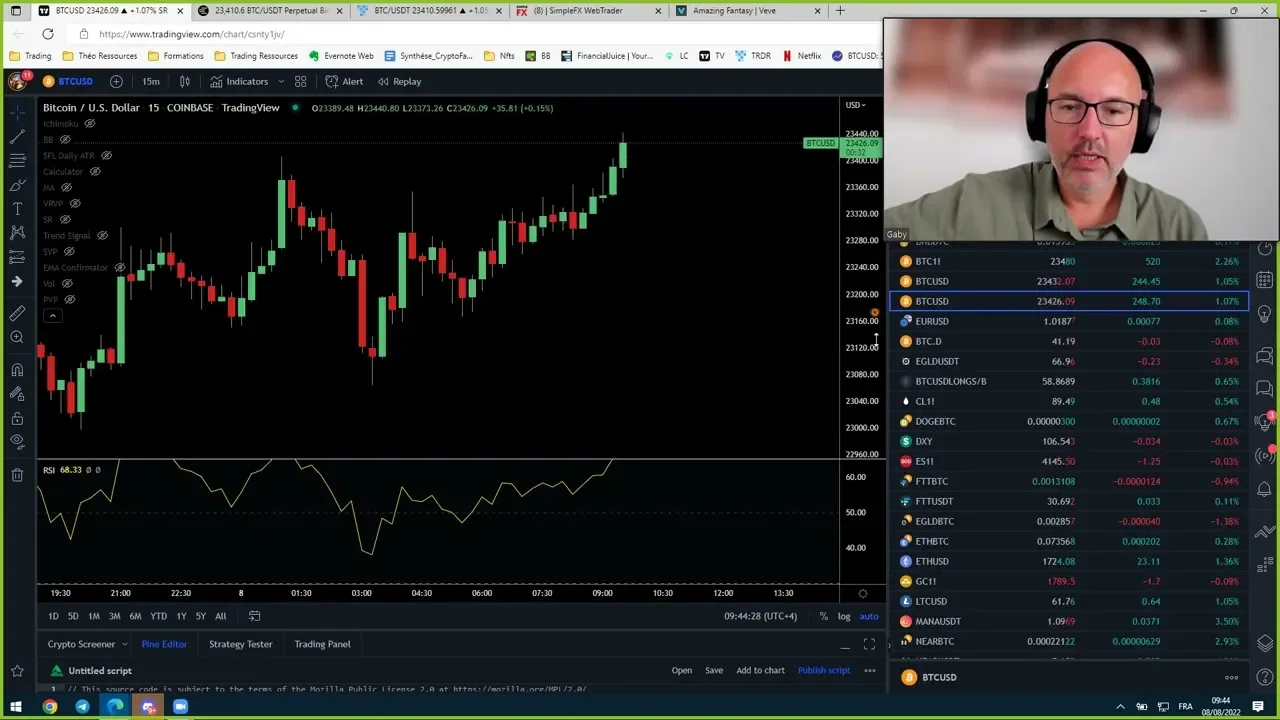This screenshot has width=1280, height=720.
Task: Open the USD currency dropdown
Action: (857, 105)
